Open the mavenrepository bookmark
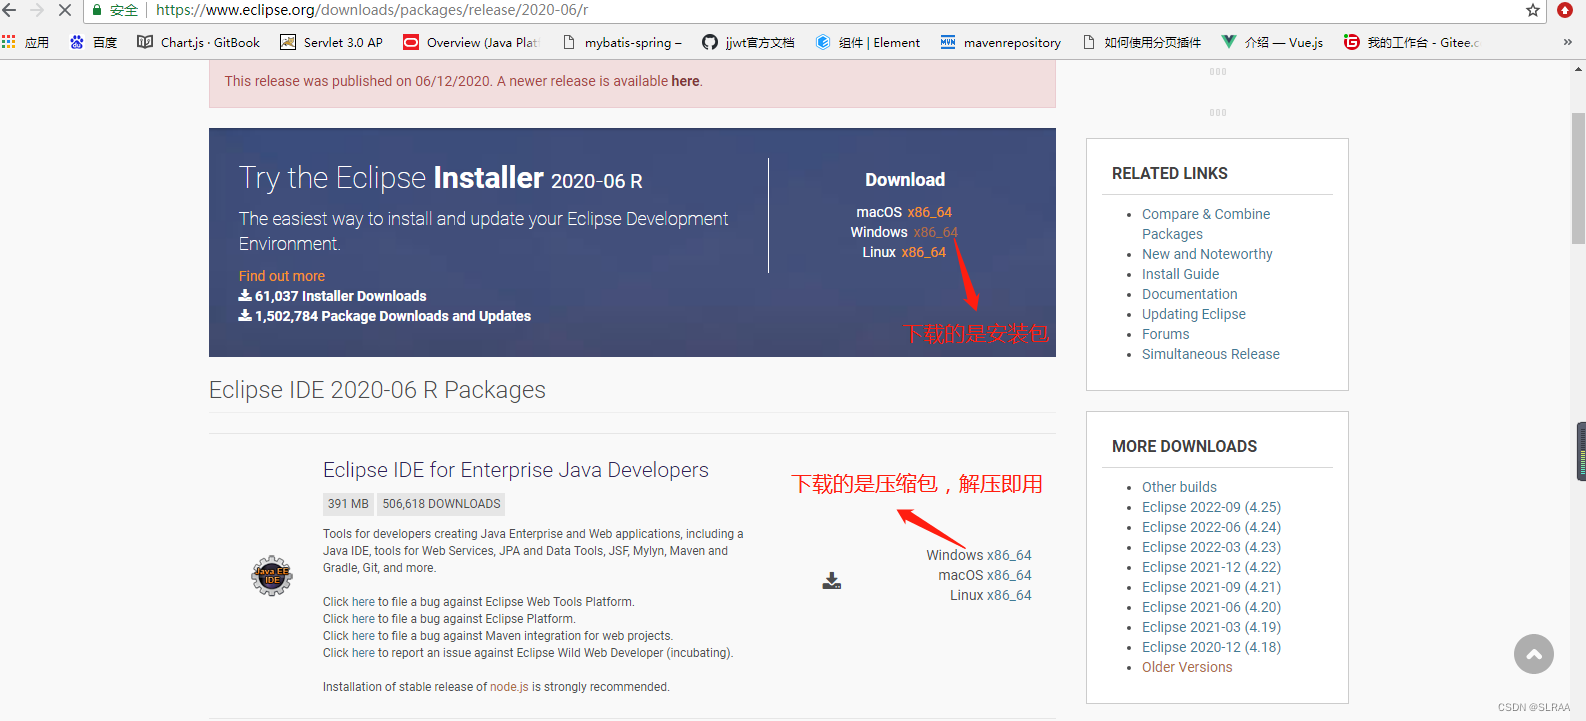 (x=1000, y=42)
